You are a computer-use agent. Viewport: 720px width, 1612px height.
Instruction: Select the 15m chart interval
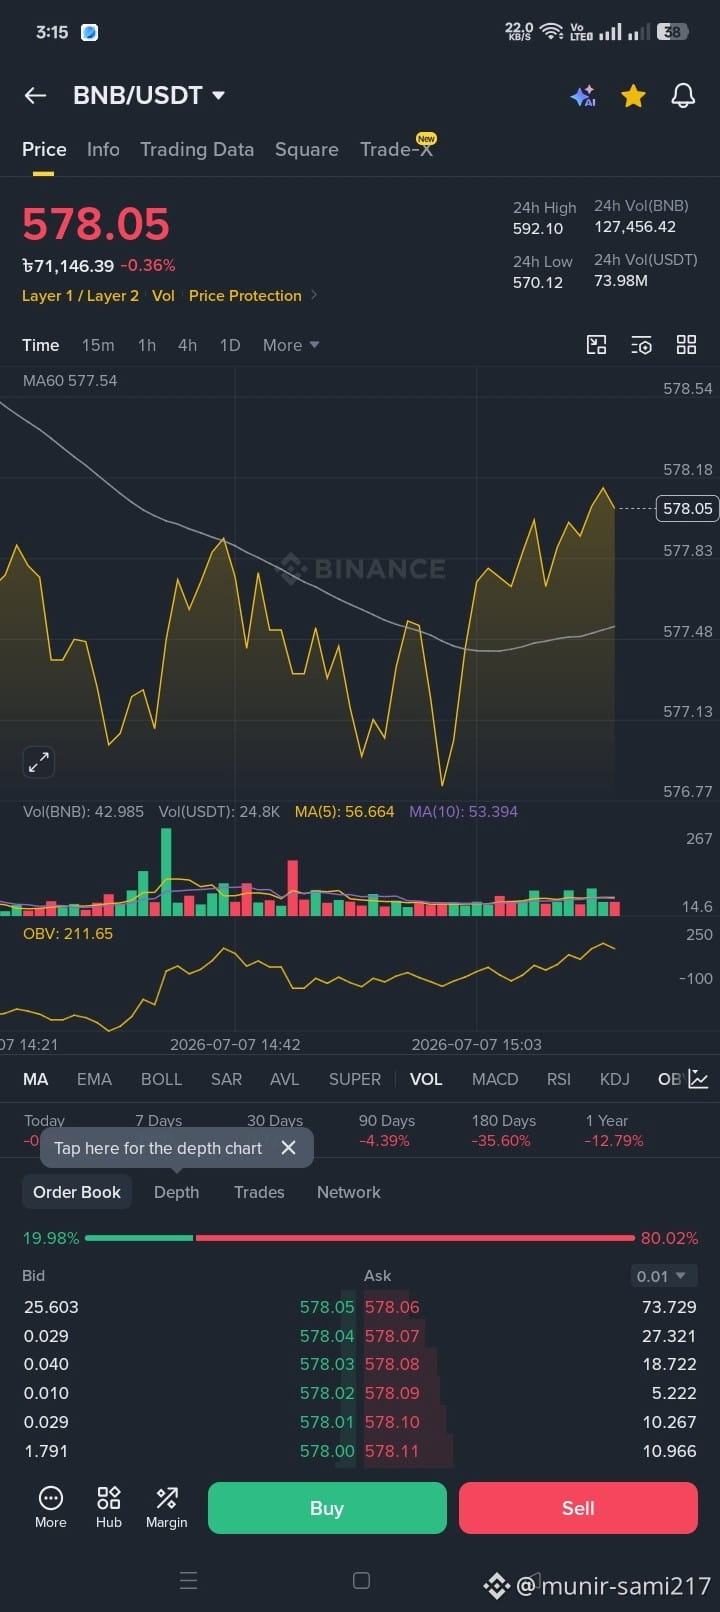click(98, 345)
